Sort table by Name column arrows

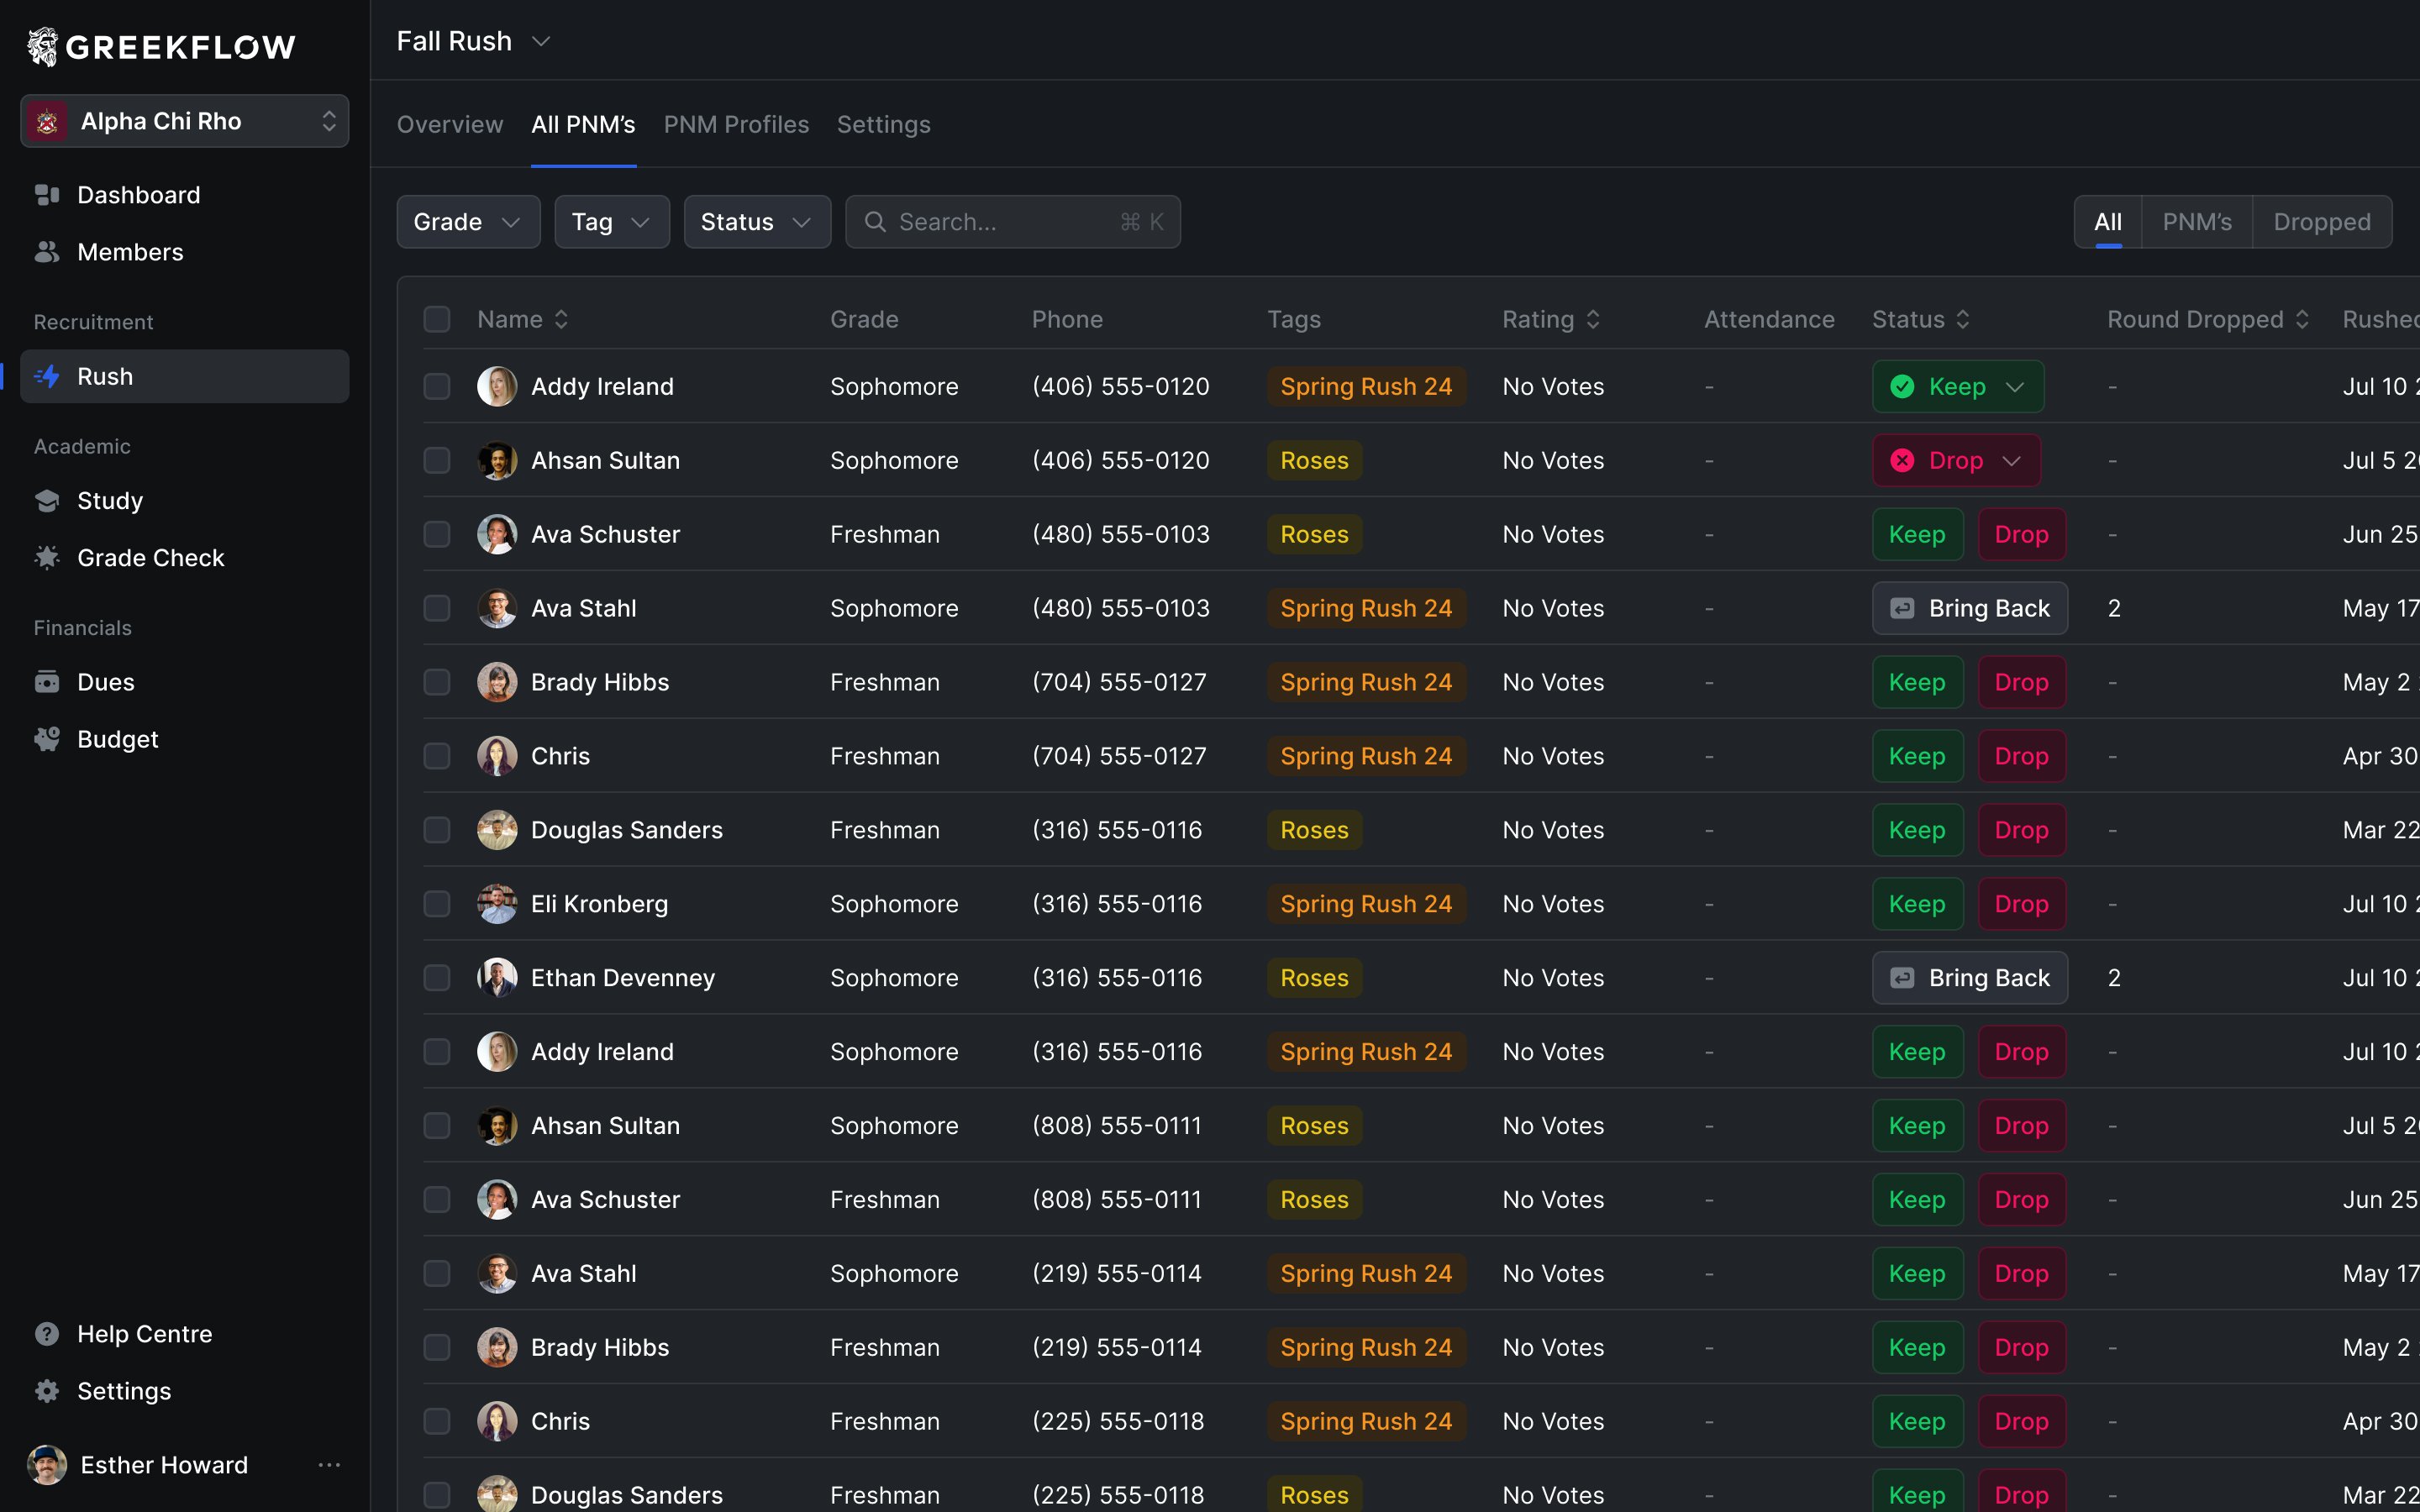pyautogui.click(x=562, y=319)
